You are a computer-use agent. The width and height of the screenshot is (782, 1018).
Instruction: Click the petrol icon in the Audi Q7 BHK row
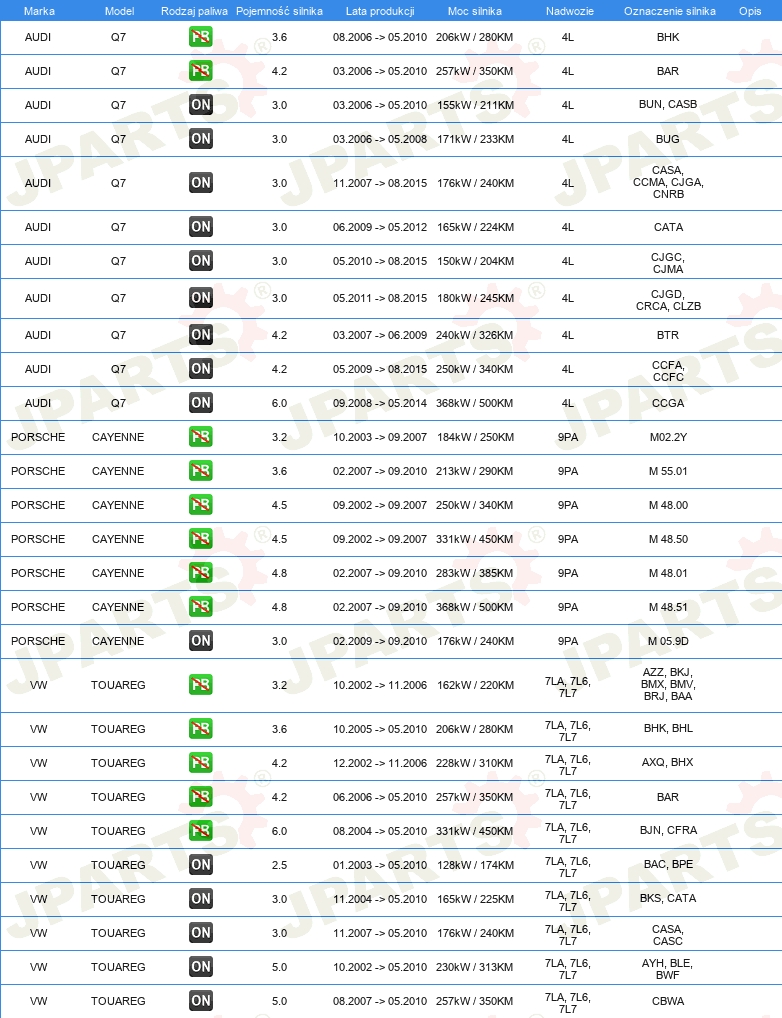[201, 37]
